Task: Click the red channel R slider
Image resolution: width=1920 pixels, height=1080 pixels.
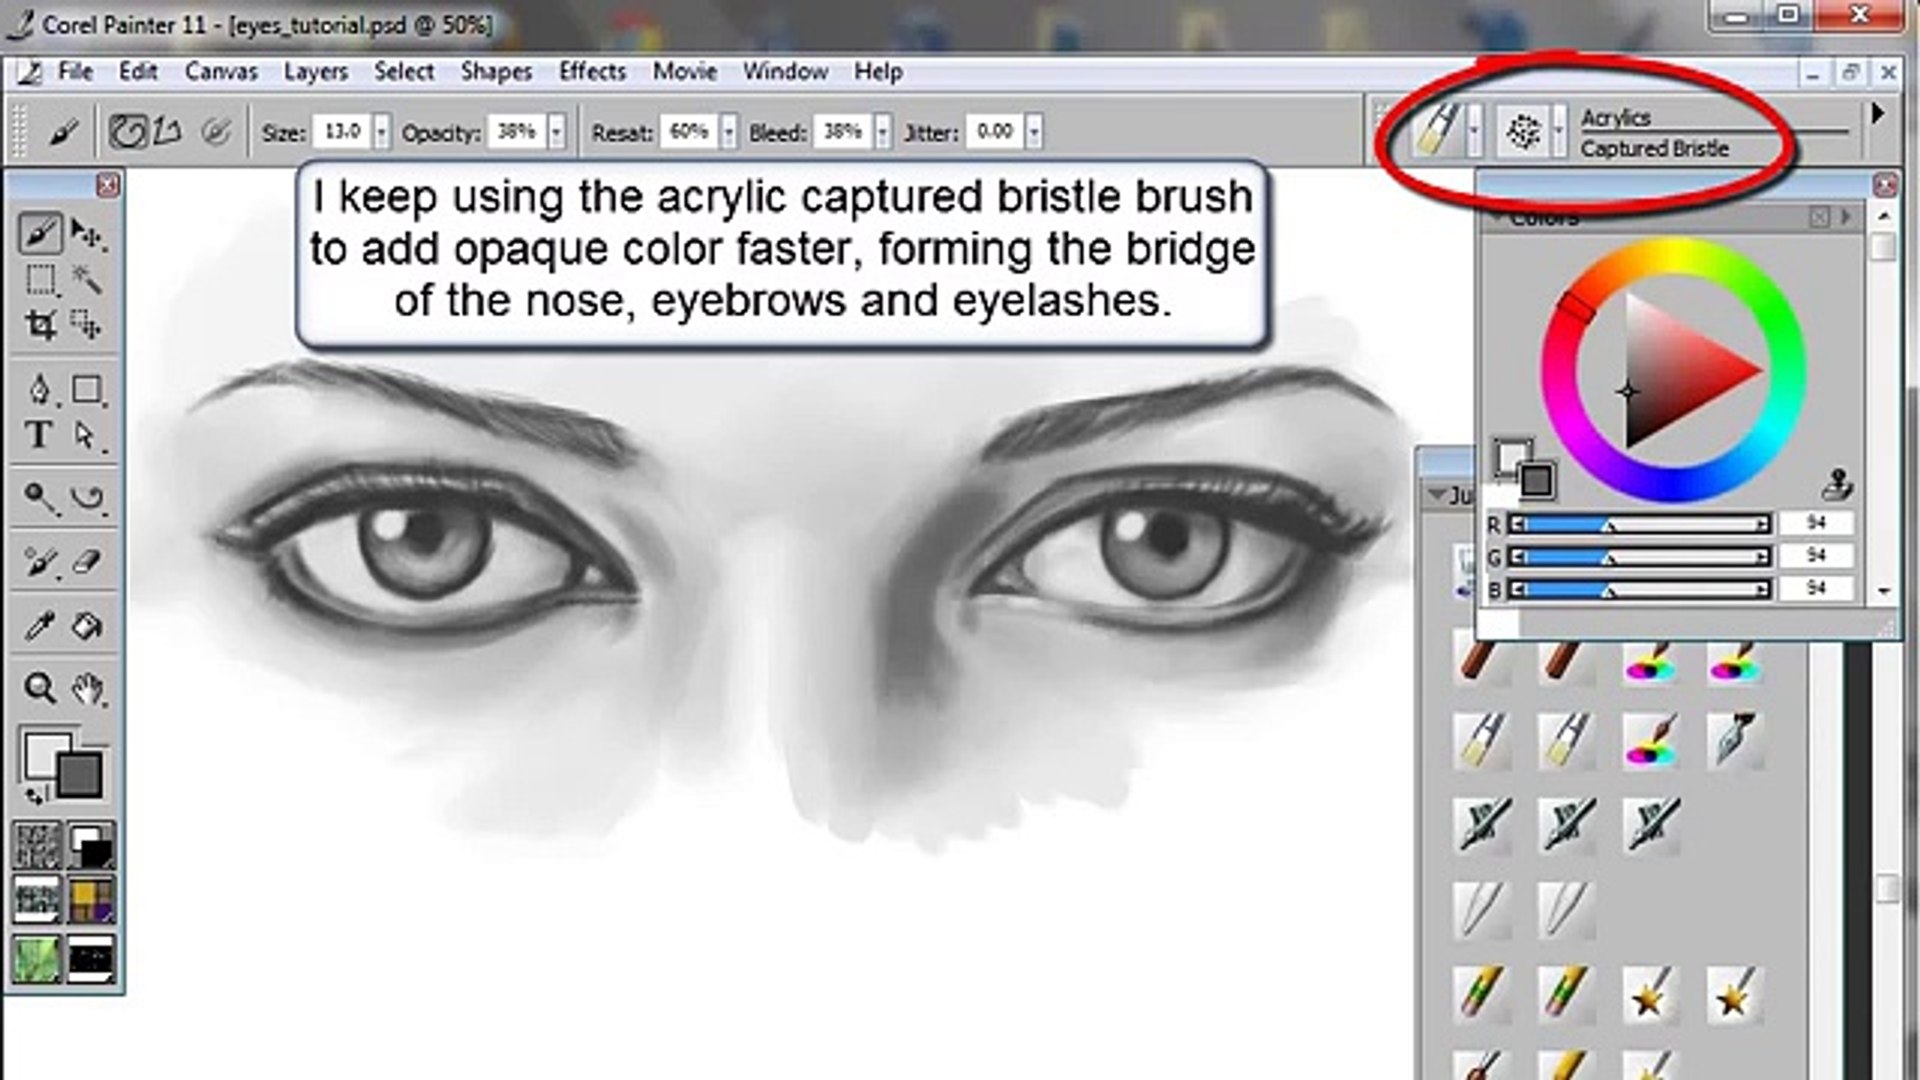Action: click(1640, 524)
